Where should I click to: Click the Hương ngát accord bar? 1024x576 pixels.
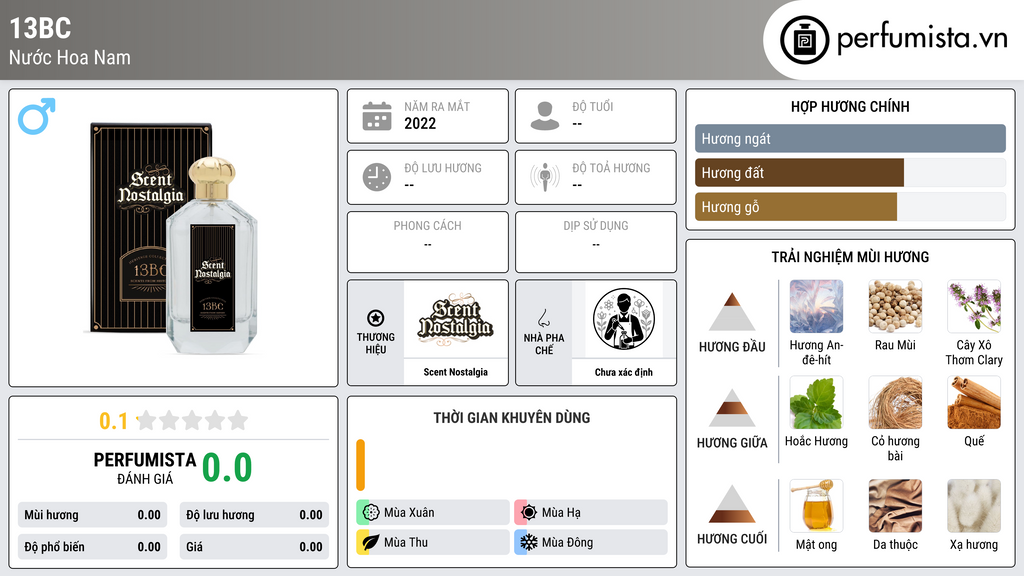click(x=850, y=138)
